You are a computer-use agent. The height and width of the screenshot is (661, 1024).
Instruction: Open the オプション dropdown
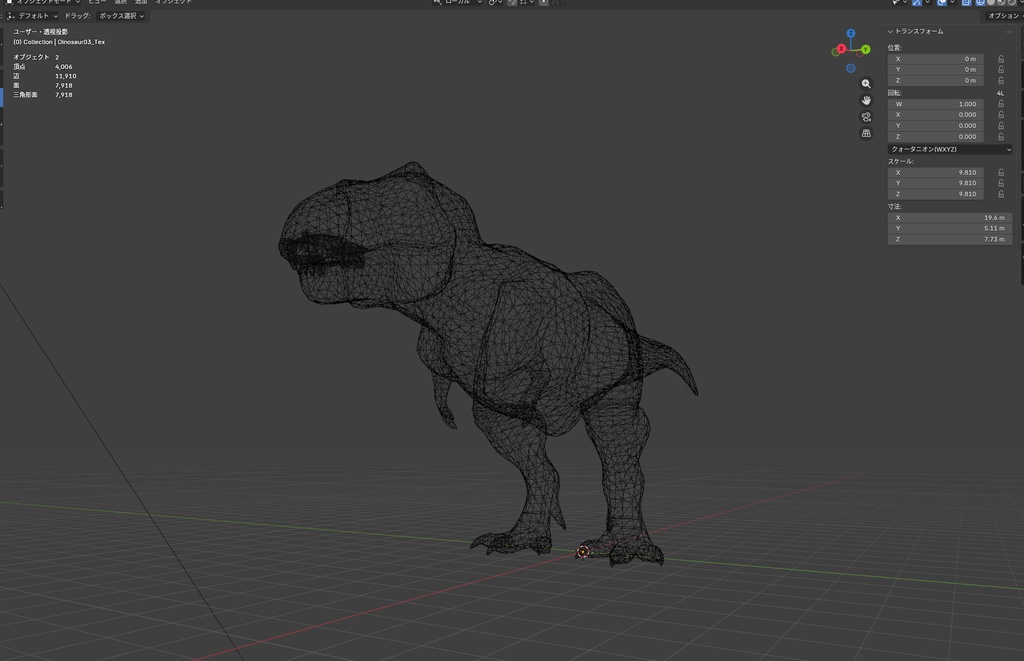(1003, 16)
